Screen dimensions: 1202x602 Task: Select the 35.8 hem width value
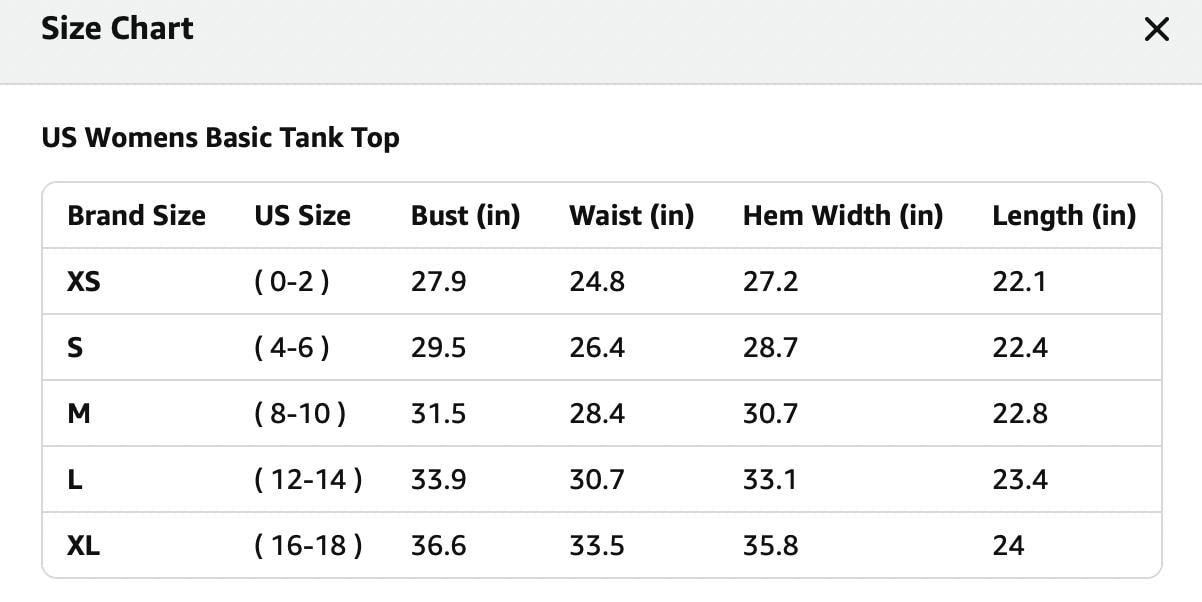tap(770, 546)
